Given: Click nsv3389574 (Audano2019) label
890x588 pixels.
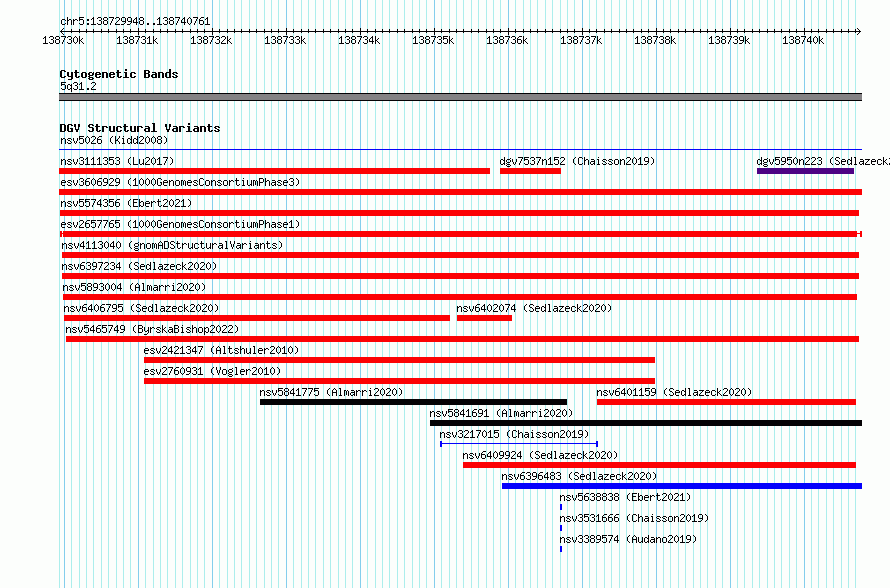Looking at the screenshot, I should point(628,539).
